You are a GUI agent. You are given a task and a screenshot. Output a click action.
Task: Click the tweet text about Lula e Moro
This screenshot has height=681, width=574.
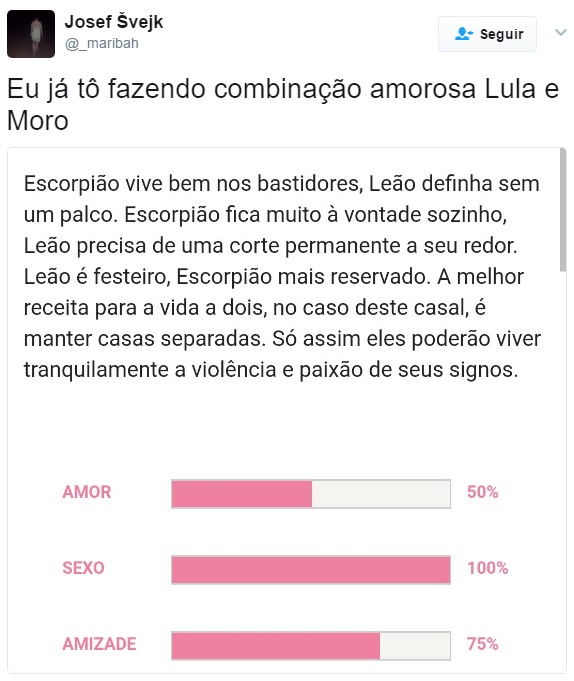pyautogui.click(x=283, y=104)
